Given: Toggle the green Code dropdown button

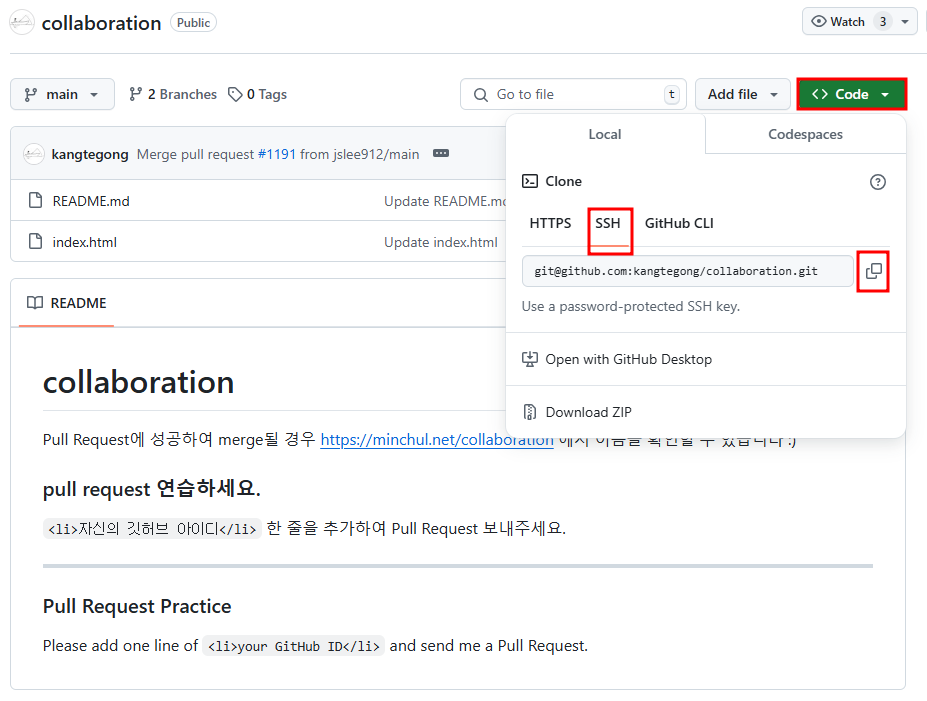Looking at the screenshot, I should [x=851, y=94].
